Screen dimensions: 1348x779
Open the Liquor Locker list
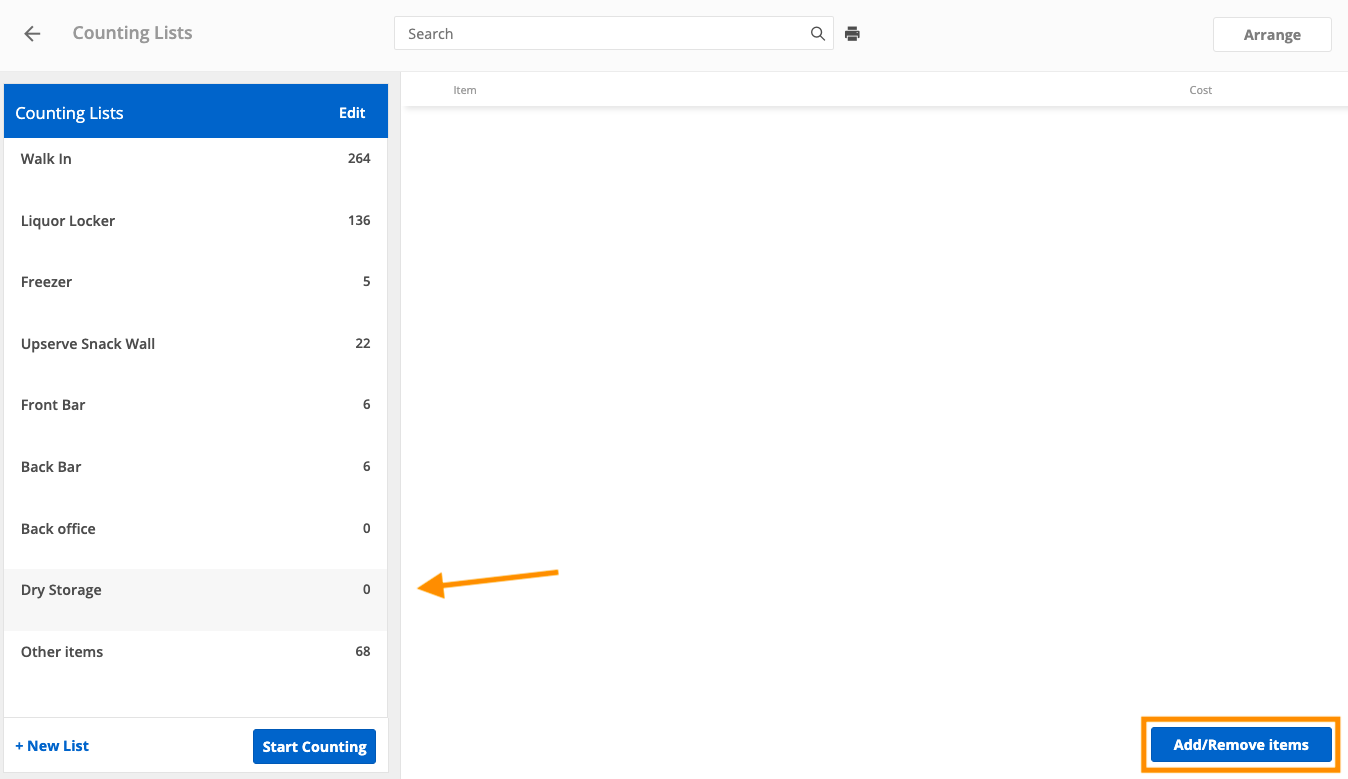point(195,221)
